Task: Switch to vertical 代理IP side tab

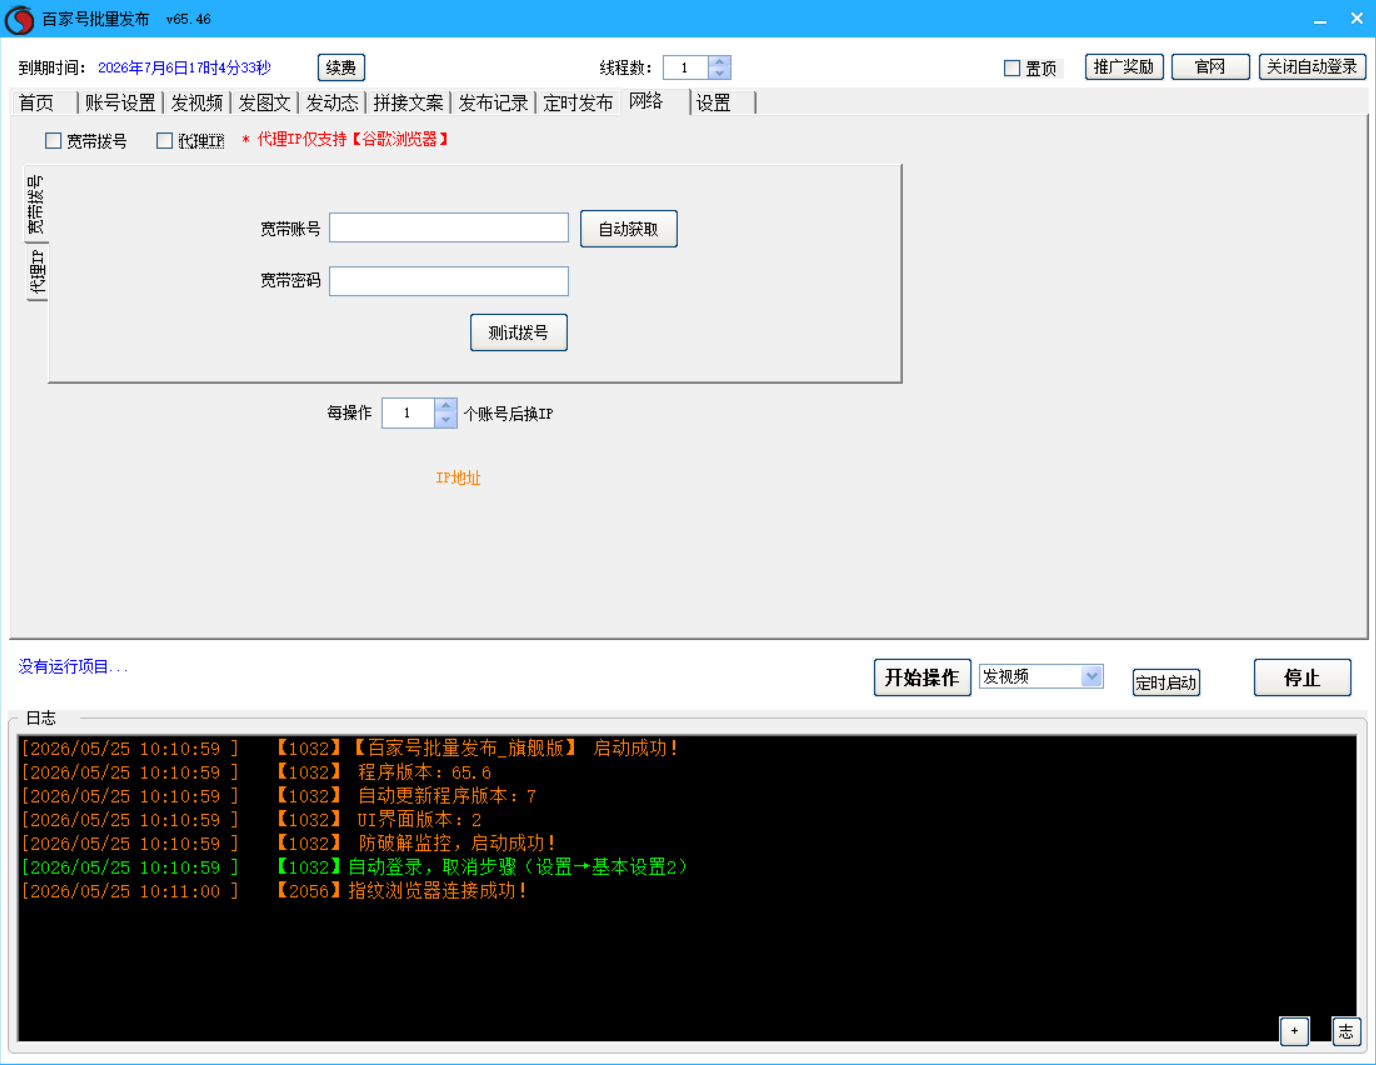Action: coord(37,272)
